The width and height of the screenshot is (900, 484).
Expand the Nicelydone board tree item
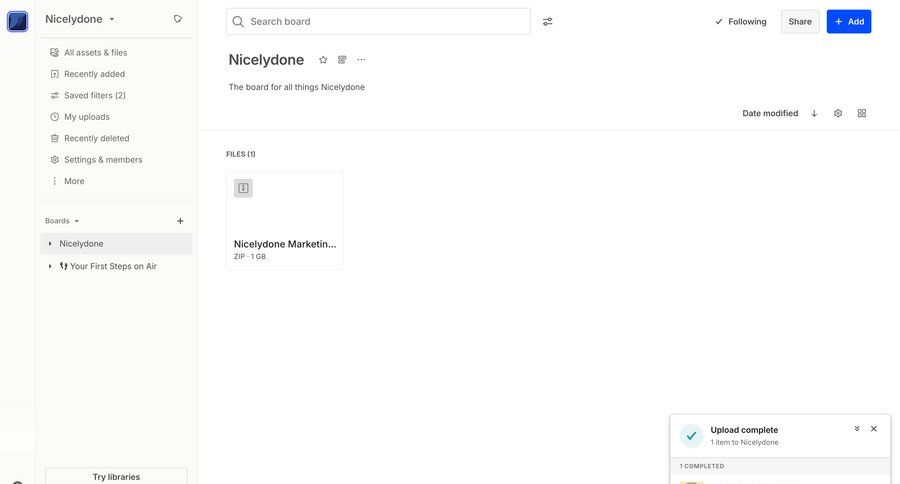pos(50,243)
